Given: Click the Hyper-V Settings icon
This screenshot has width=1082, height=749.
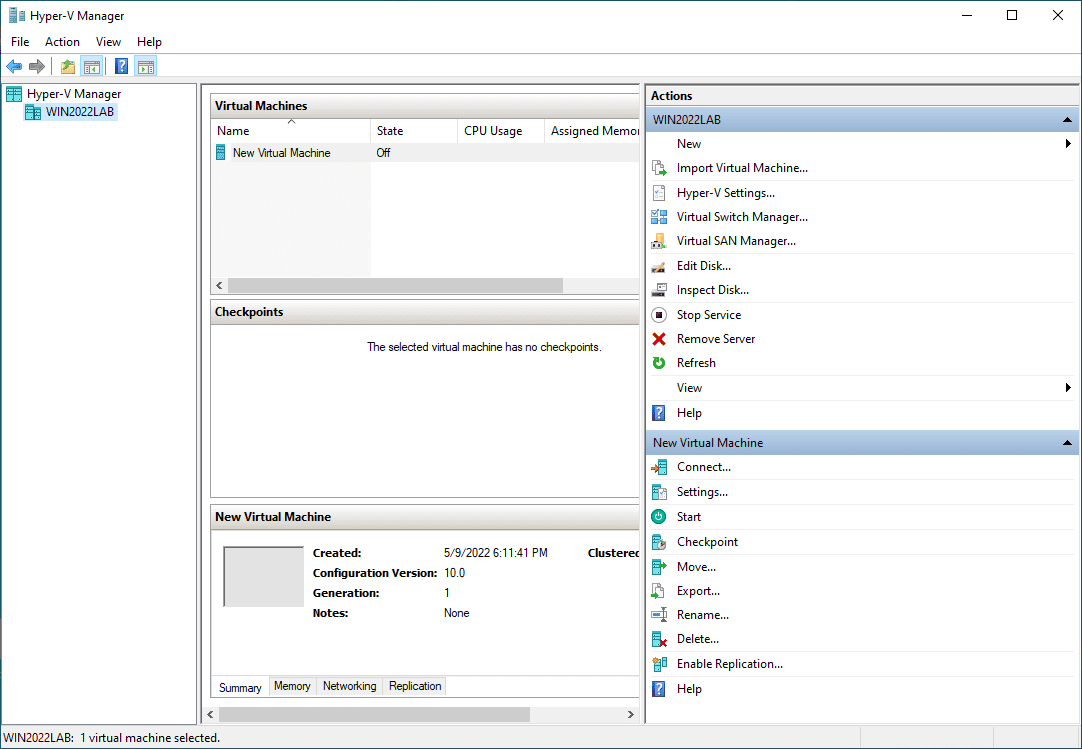Looking at the screenshot, I should 659,193.
